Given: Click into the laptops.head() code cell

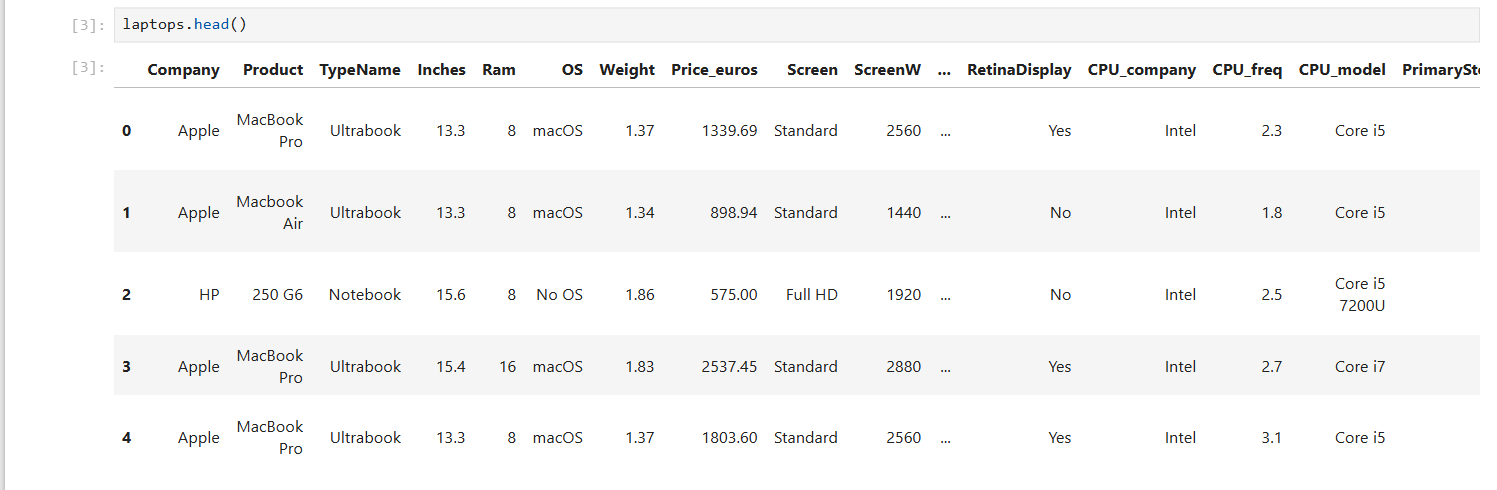Looking at the screenshot, I should (700, 24).
